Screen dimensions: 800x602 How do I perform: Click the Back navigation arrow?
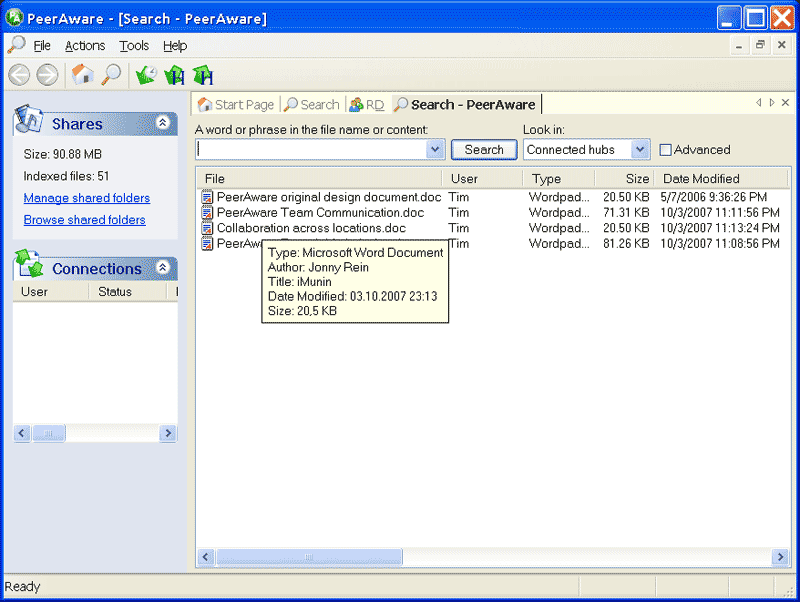[x=19, y=75]
